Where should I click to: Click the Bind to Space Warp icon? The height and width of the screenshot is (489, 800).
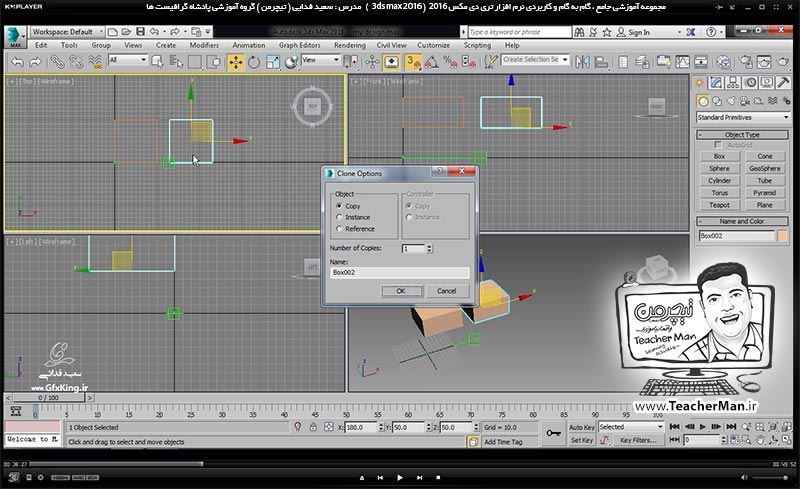[95, 62]
